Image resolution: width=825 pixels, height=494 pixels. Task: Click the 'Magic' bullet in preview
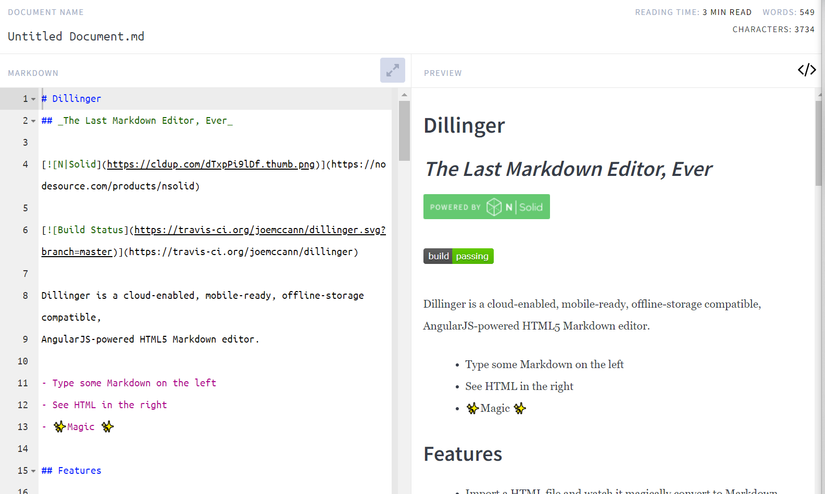tap(496, 408)
